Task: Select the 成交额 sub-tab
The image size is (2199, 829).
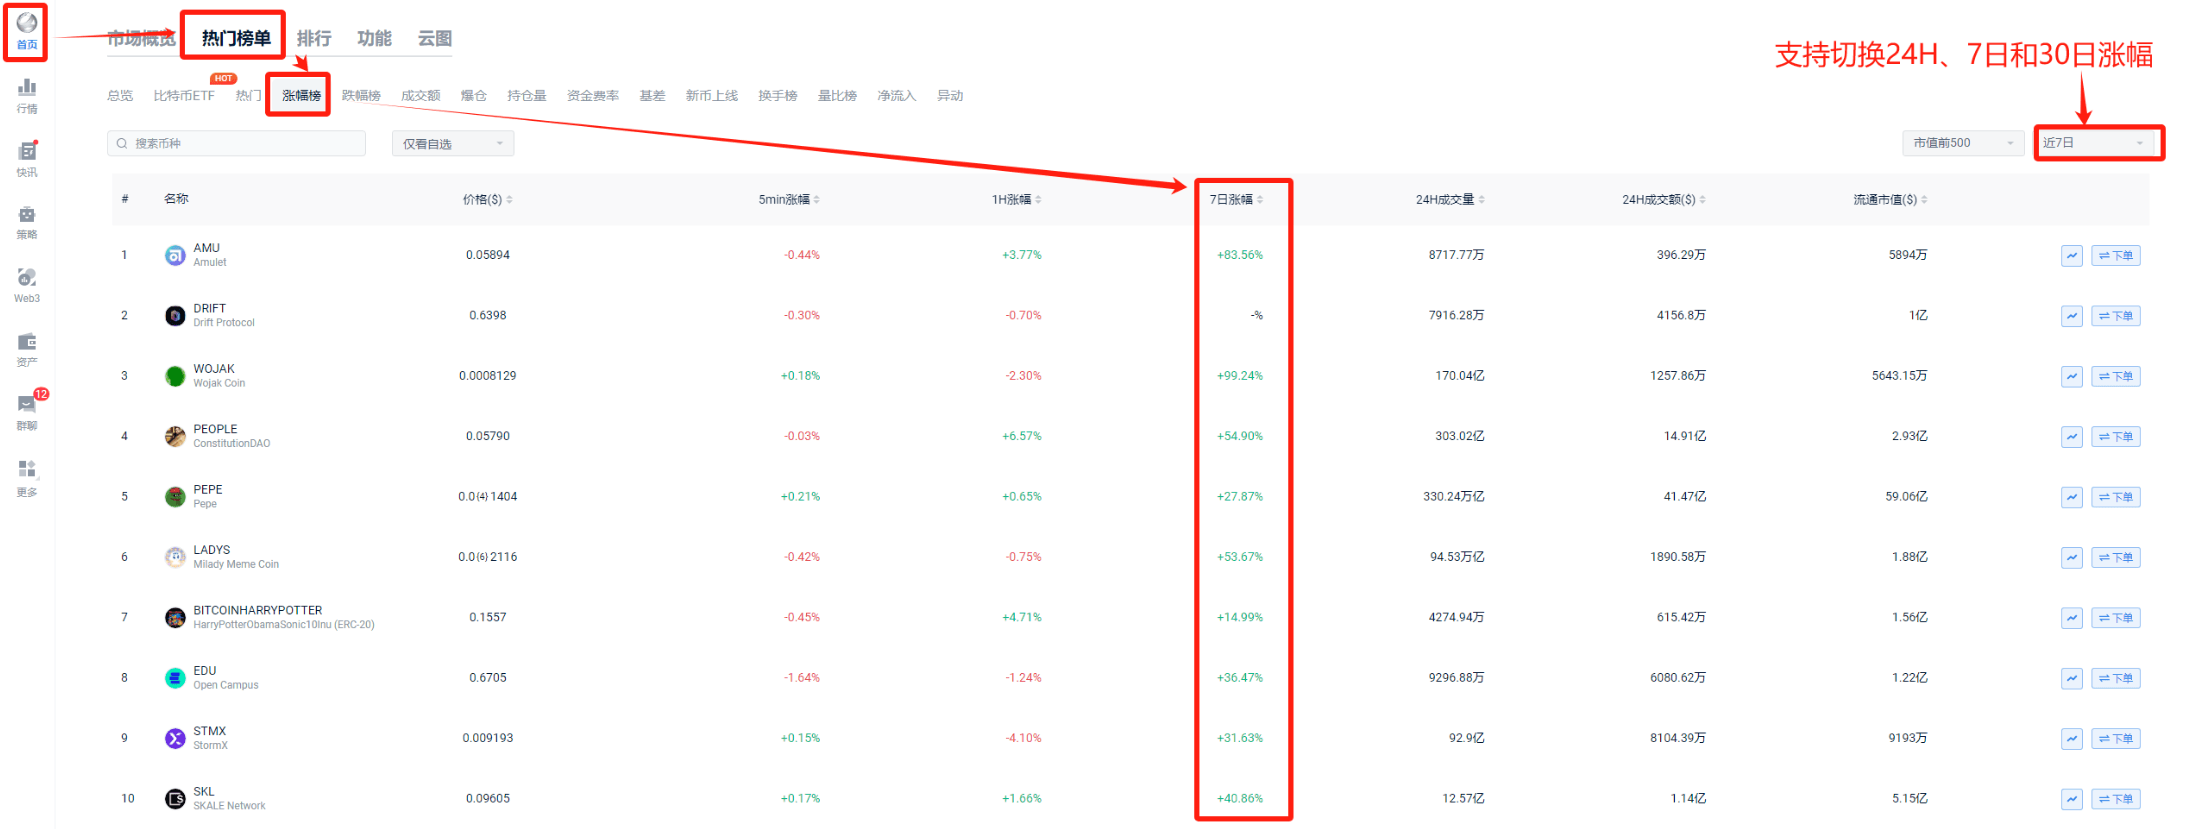Action: click(x=420, y=96)
